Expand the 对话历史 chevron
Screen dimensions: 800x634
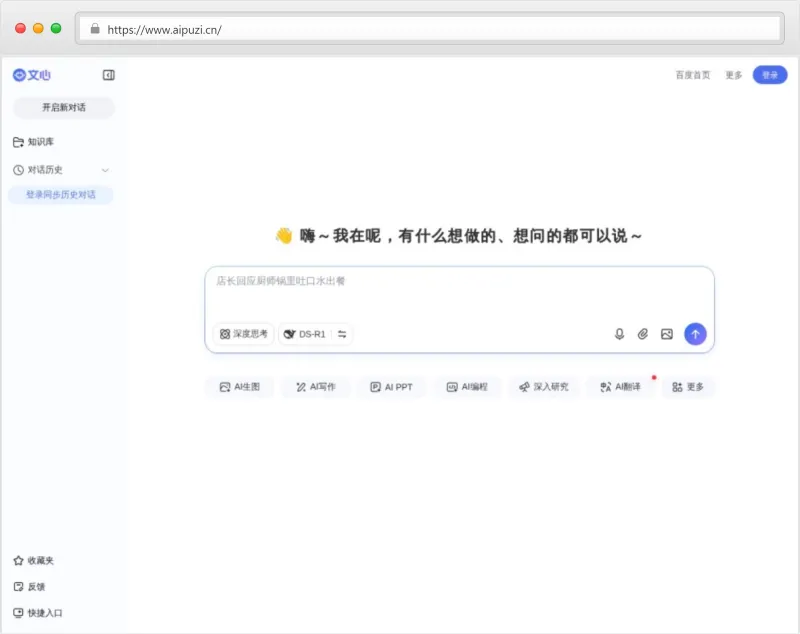coord(104,169)
